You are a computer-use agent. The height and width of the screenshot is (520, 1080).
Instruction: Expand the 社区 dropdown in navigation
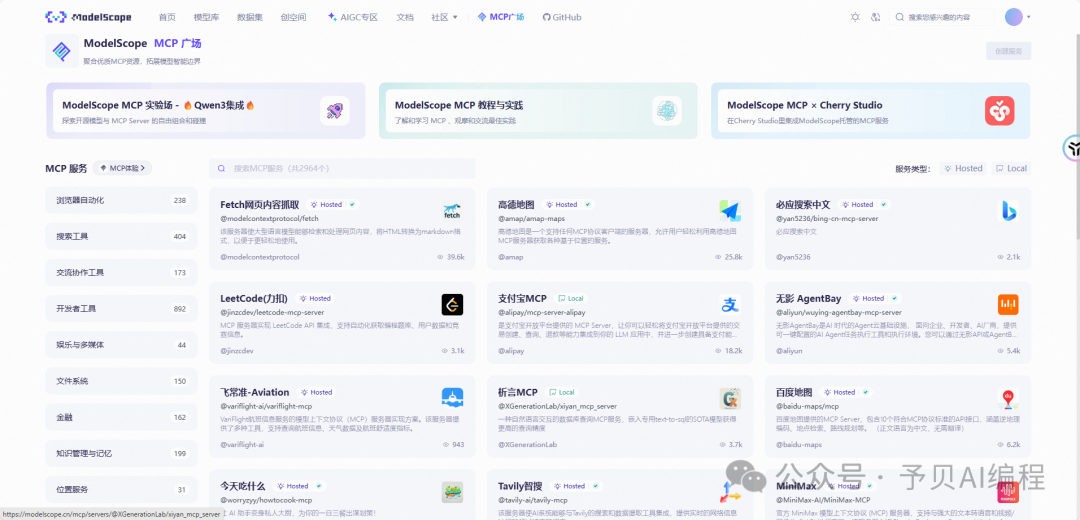click(444, 17)
